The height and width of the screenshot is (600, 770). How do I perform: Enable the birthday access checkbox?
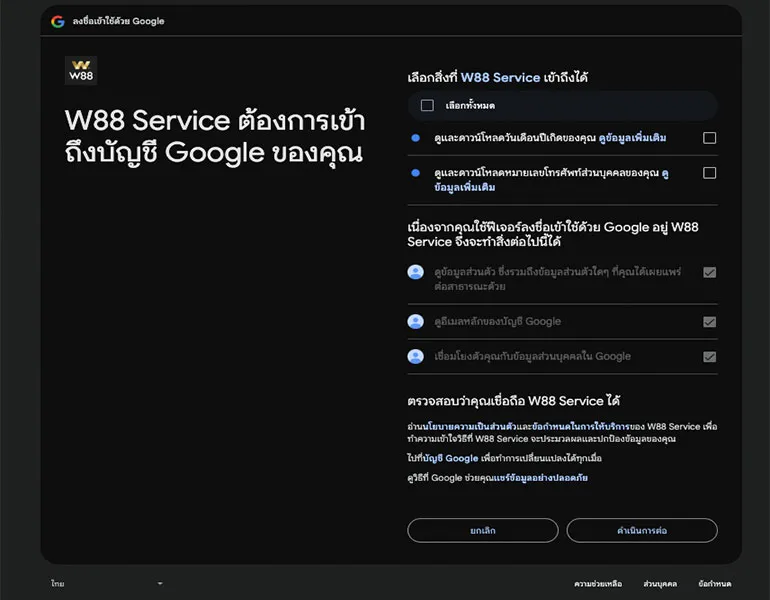tap(709, 138)
